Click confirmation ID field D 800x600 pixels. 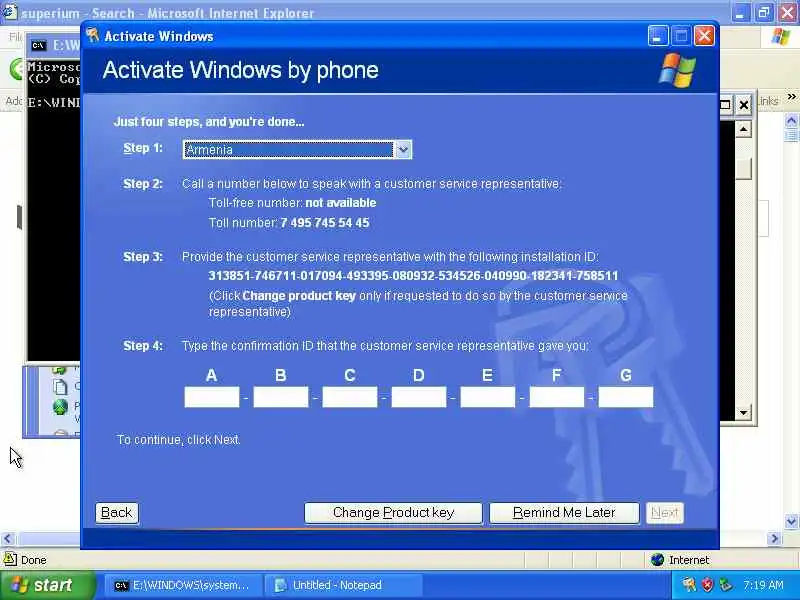point(419,397)
